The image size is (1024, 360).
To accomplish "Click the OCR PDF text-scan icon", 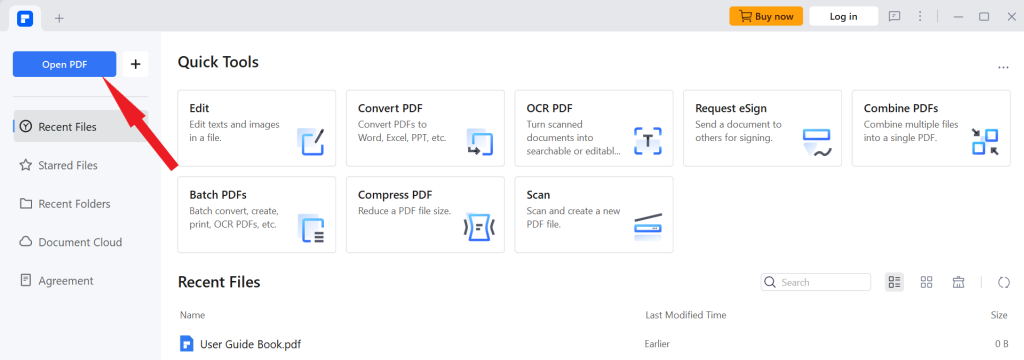I will (648, 141).
